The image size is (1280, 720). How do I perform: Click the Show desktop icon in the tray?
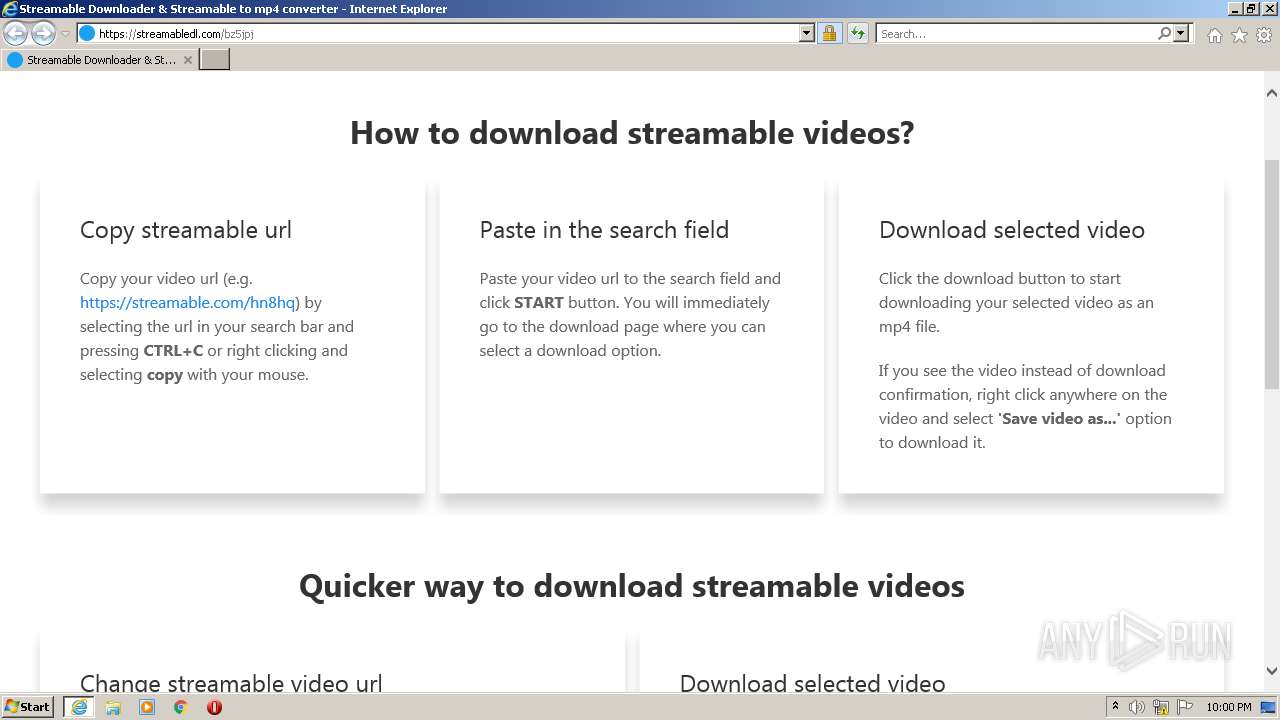(1270, 707)
